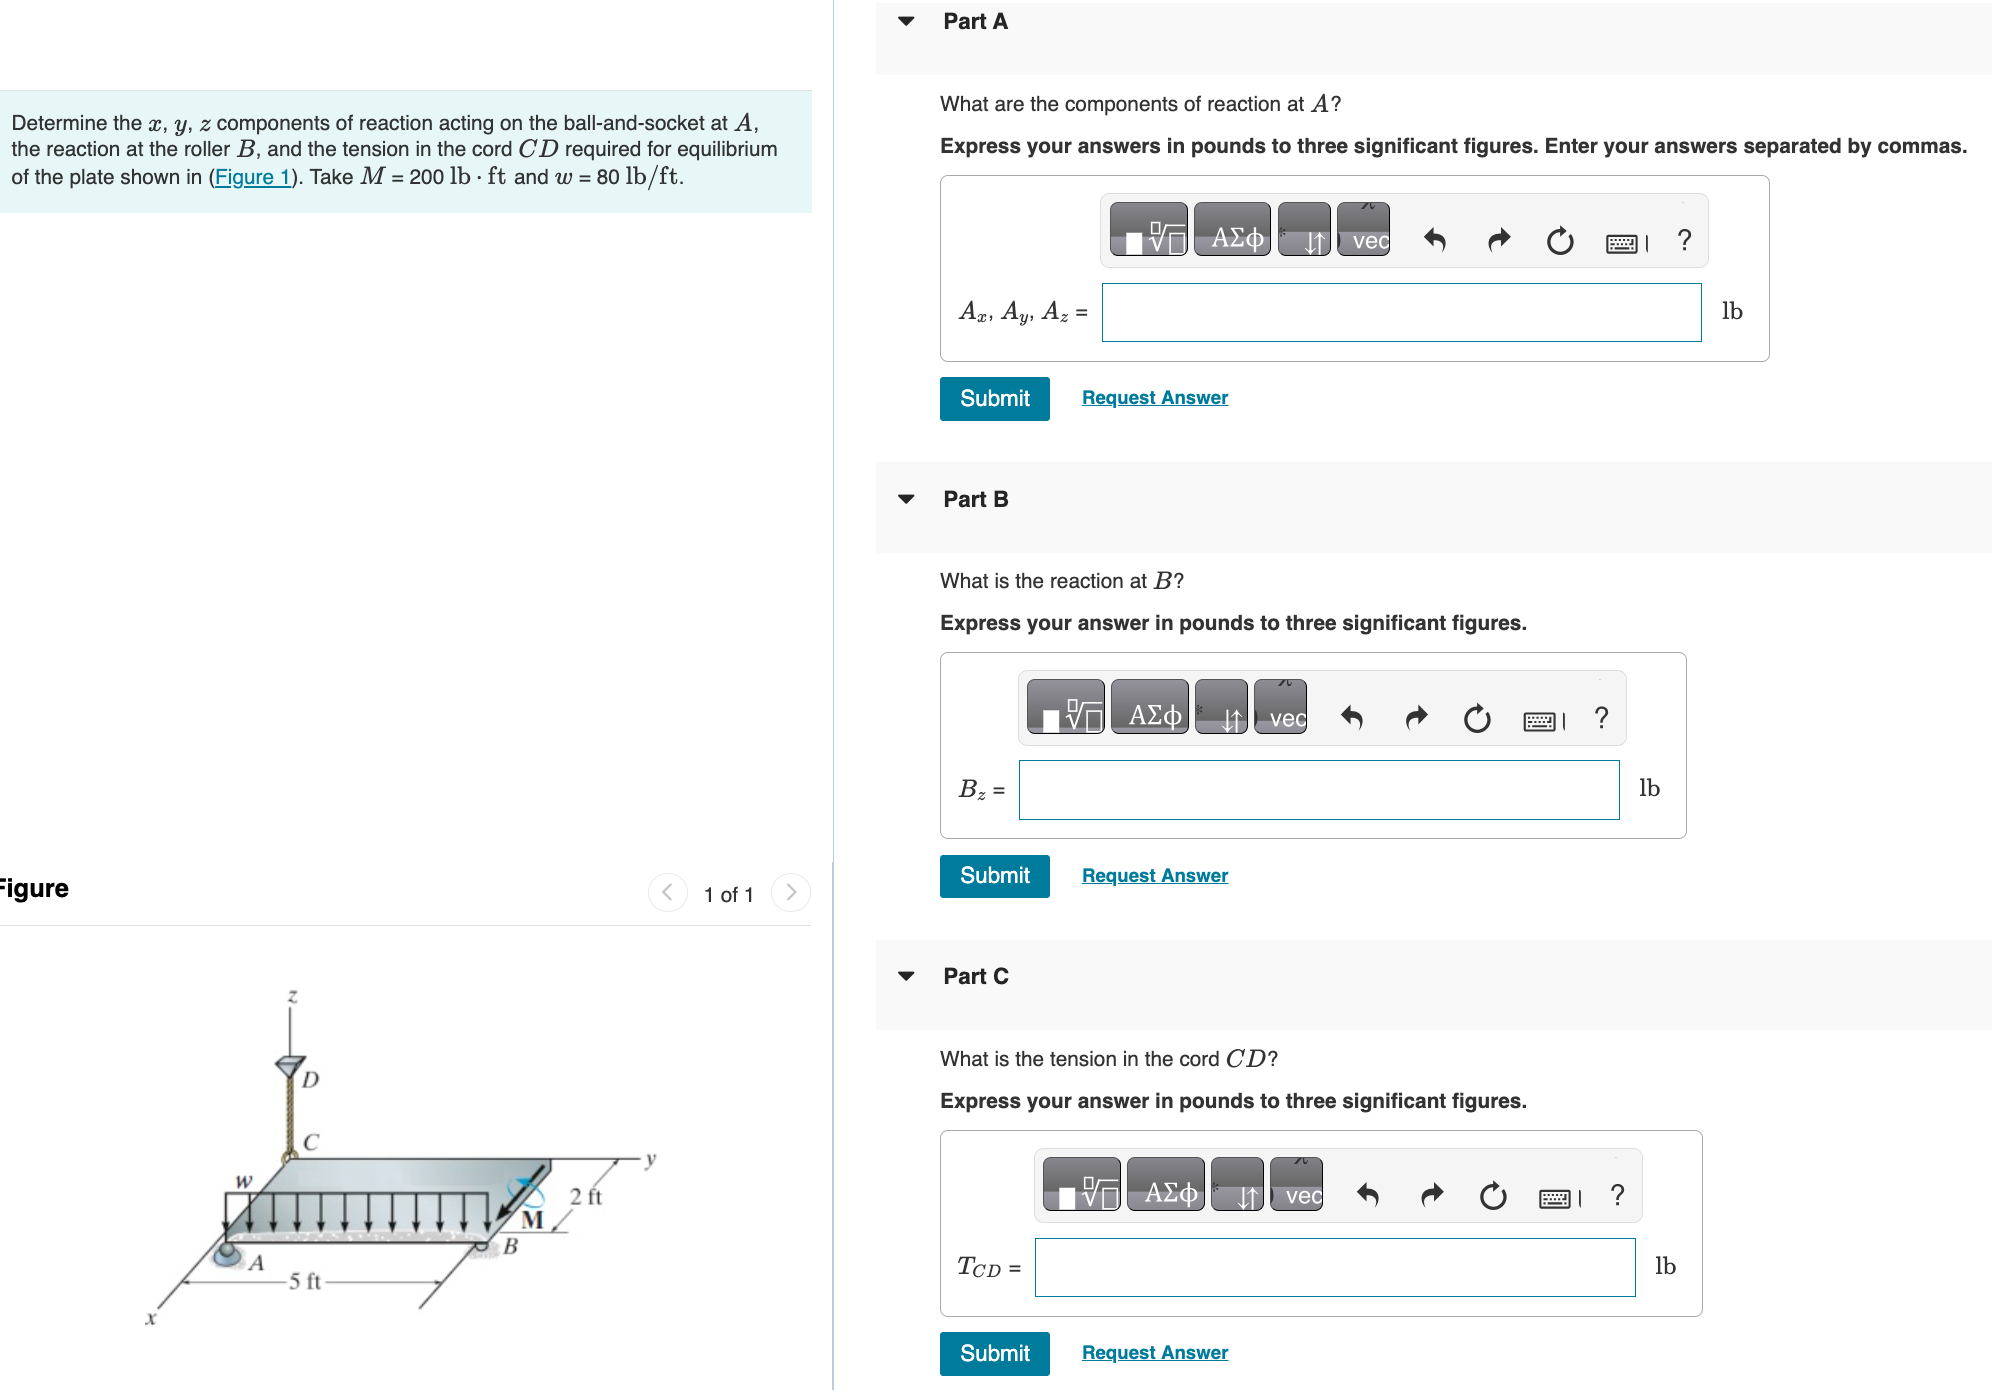The width and height of the screenshot is (1992, 1390).
Task: Collapse the Part C section
Action: [906, 976]
